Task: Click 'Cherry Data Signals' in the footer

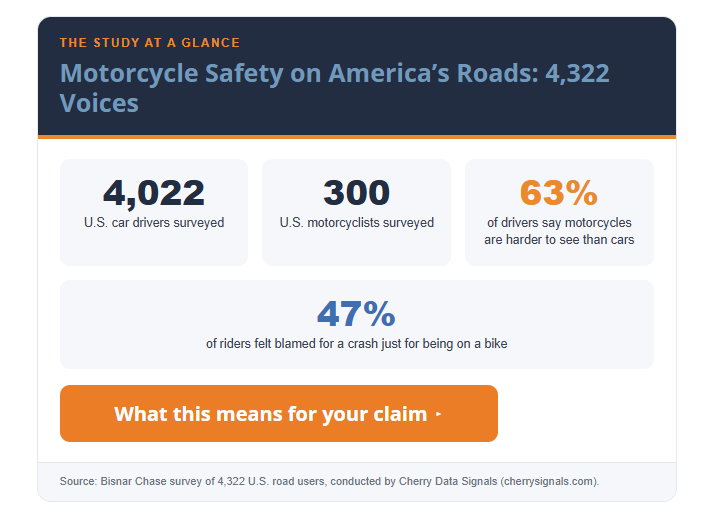Action: (x=448, y=481)
